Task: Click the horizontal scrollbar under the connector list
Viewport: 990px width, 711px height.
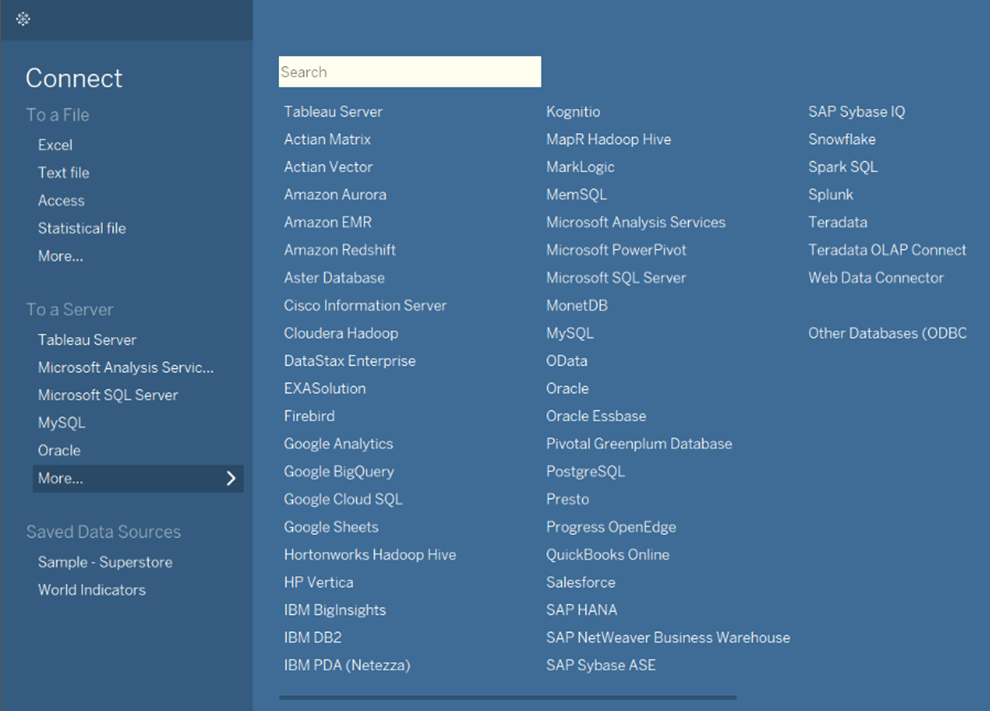Action: [508, 698]
